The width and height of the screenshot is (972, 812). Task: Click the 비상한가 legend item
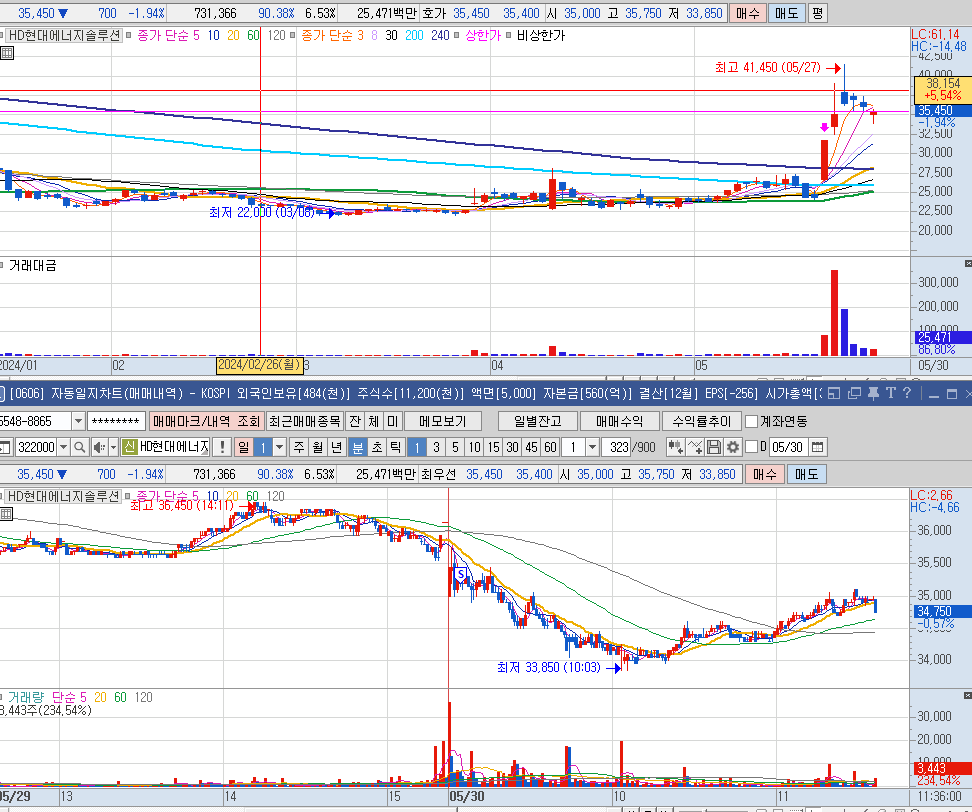coord(541,35)
